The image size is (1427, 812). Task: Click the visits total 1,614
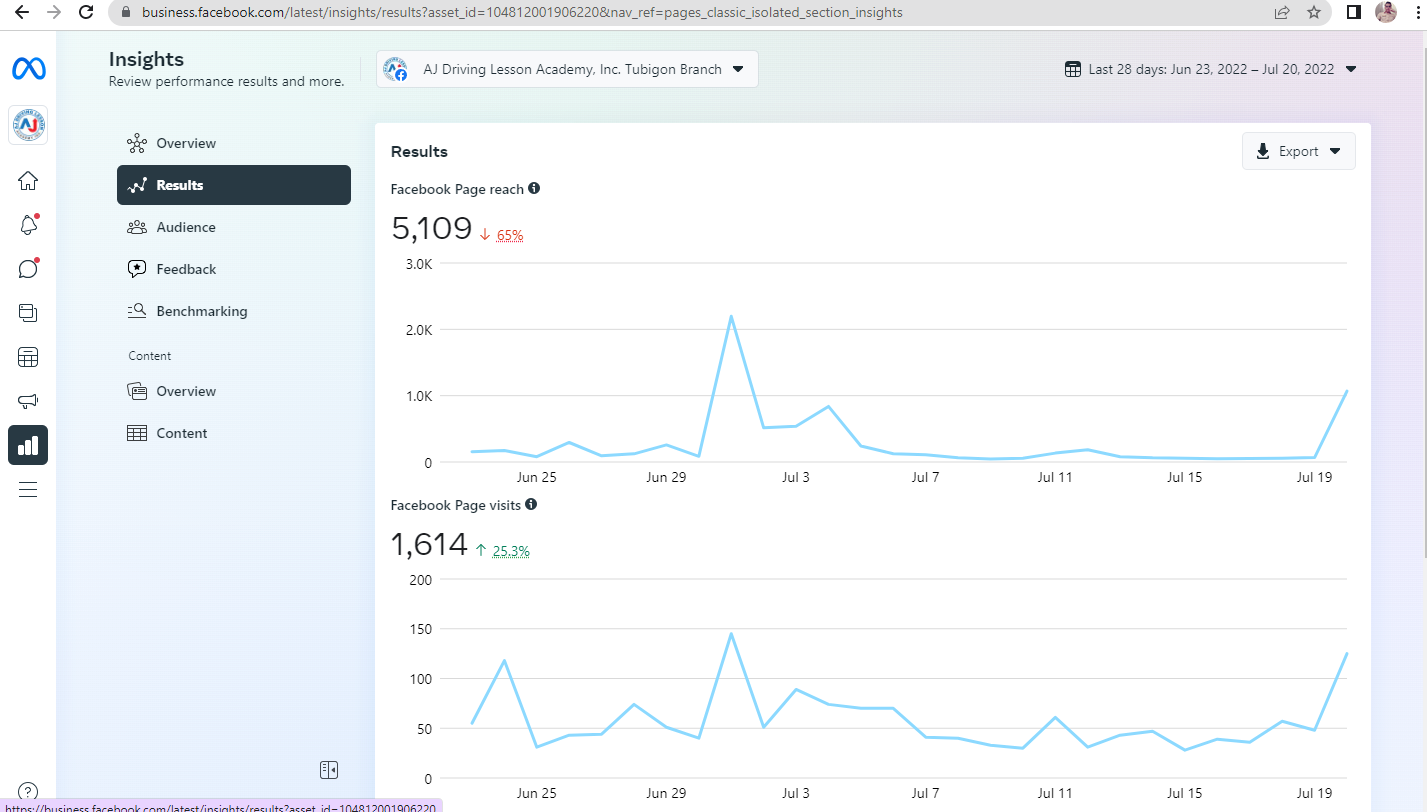pyautogui.click(x=429, y=545)
